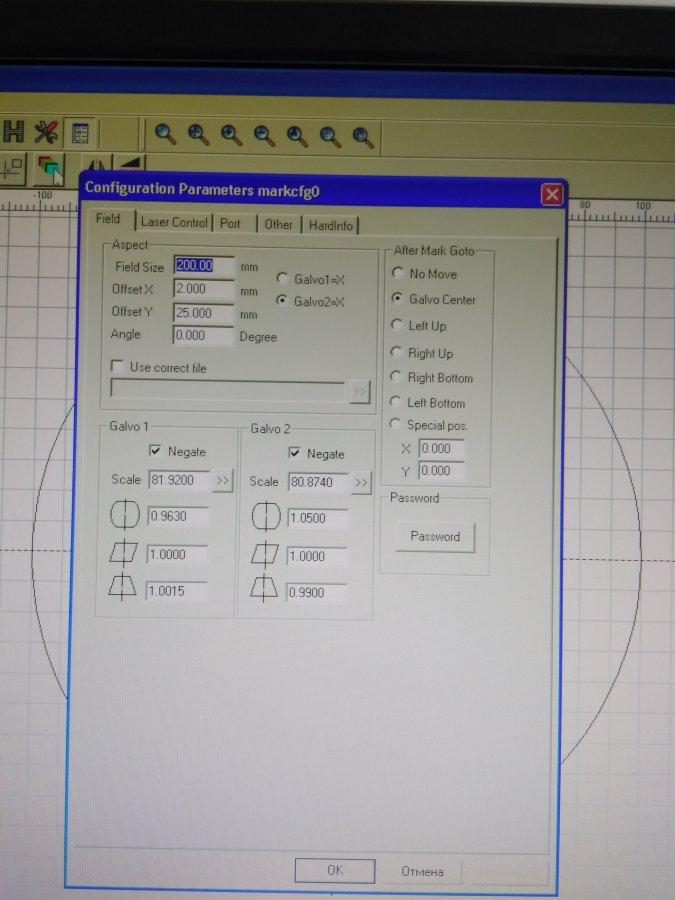675x900 pixels.
Task: Click the save disk icon in toolbar
Action: tap(13, 132)
